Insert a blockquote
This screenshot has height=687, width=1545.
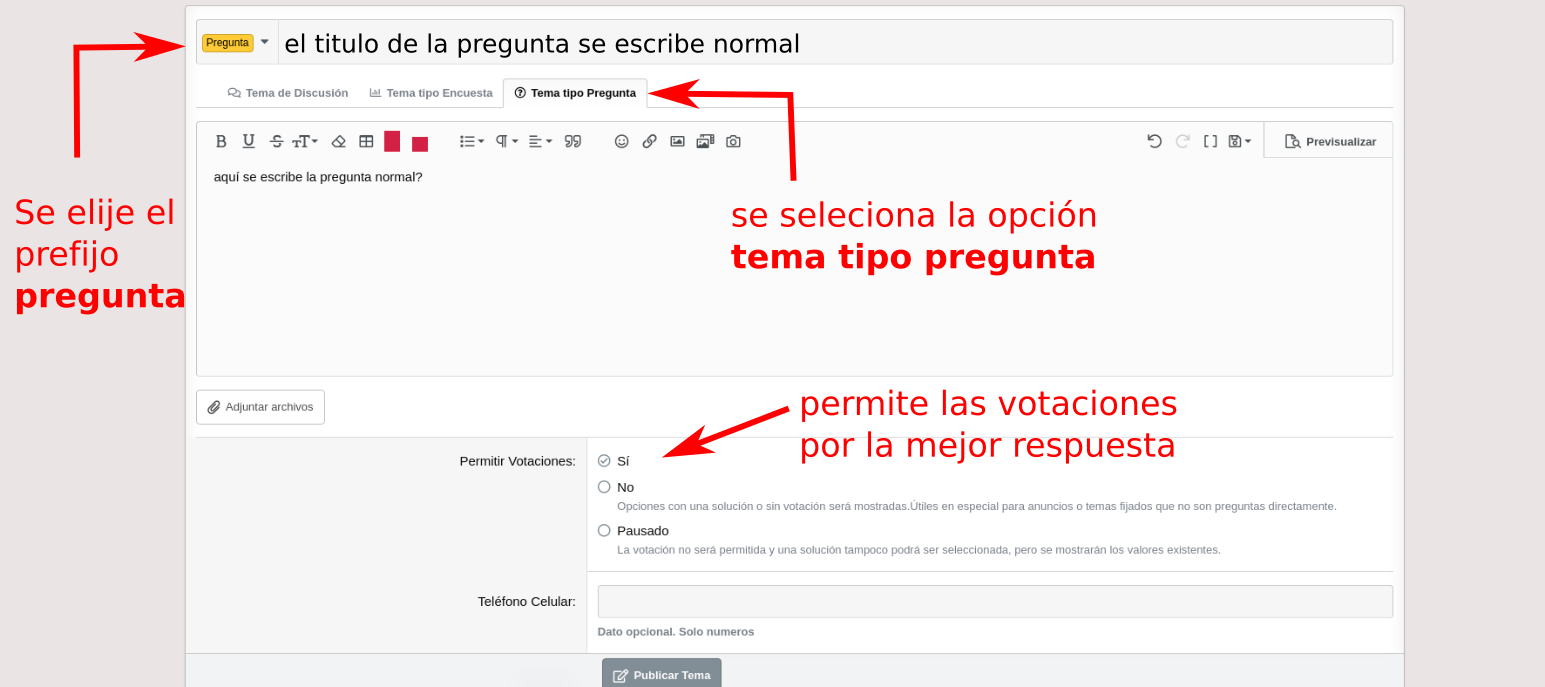click(x=572, y=141)
